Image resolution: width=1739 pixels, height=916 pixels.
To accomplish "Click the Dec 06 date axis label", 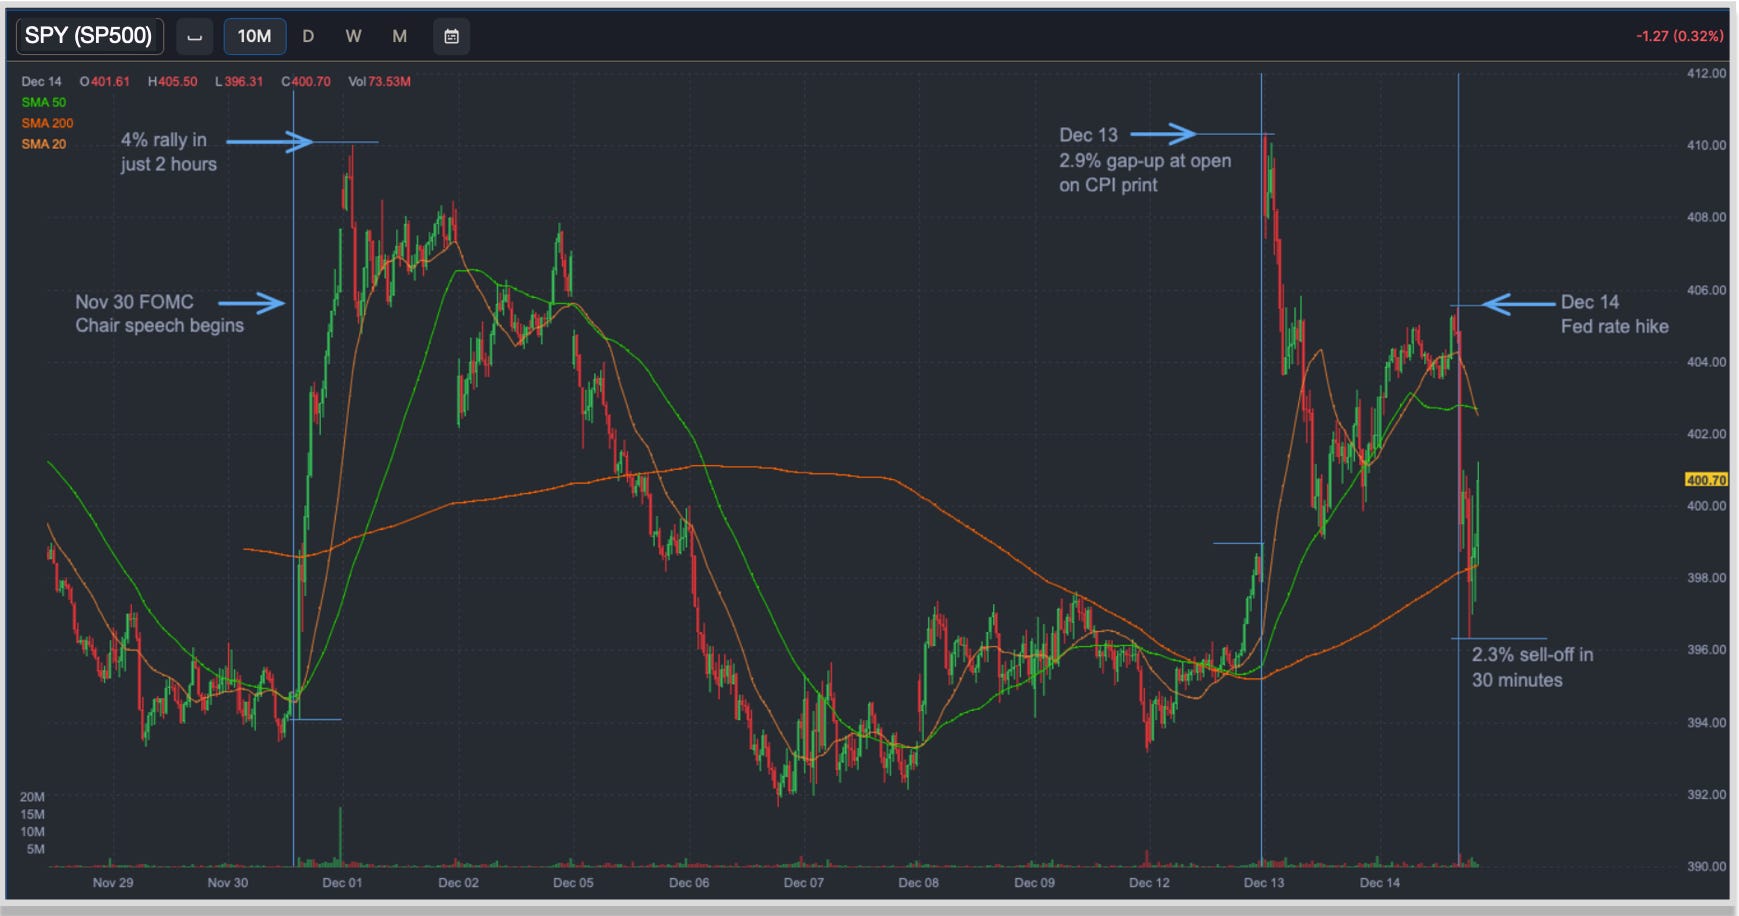I will [x=689, y=883].
